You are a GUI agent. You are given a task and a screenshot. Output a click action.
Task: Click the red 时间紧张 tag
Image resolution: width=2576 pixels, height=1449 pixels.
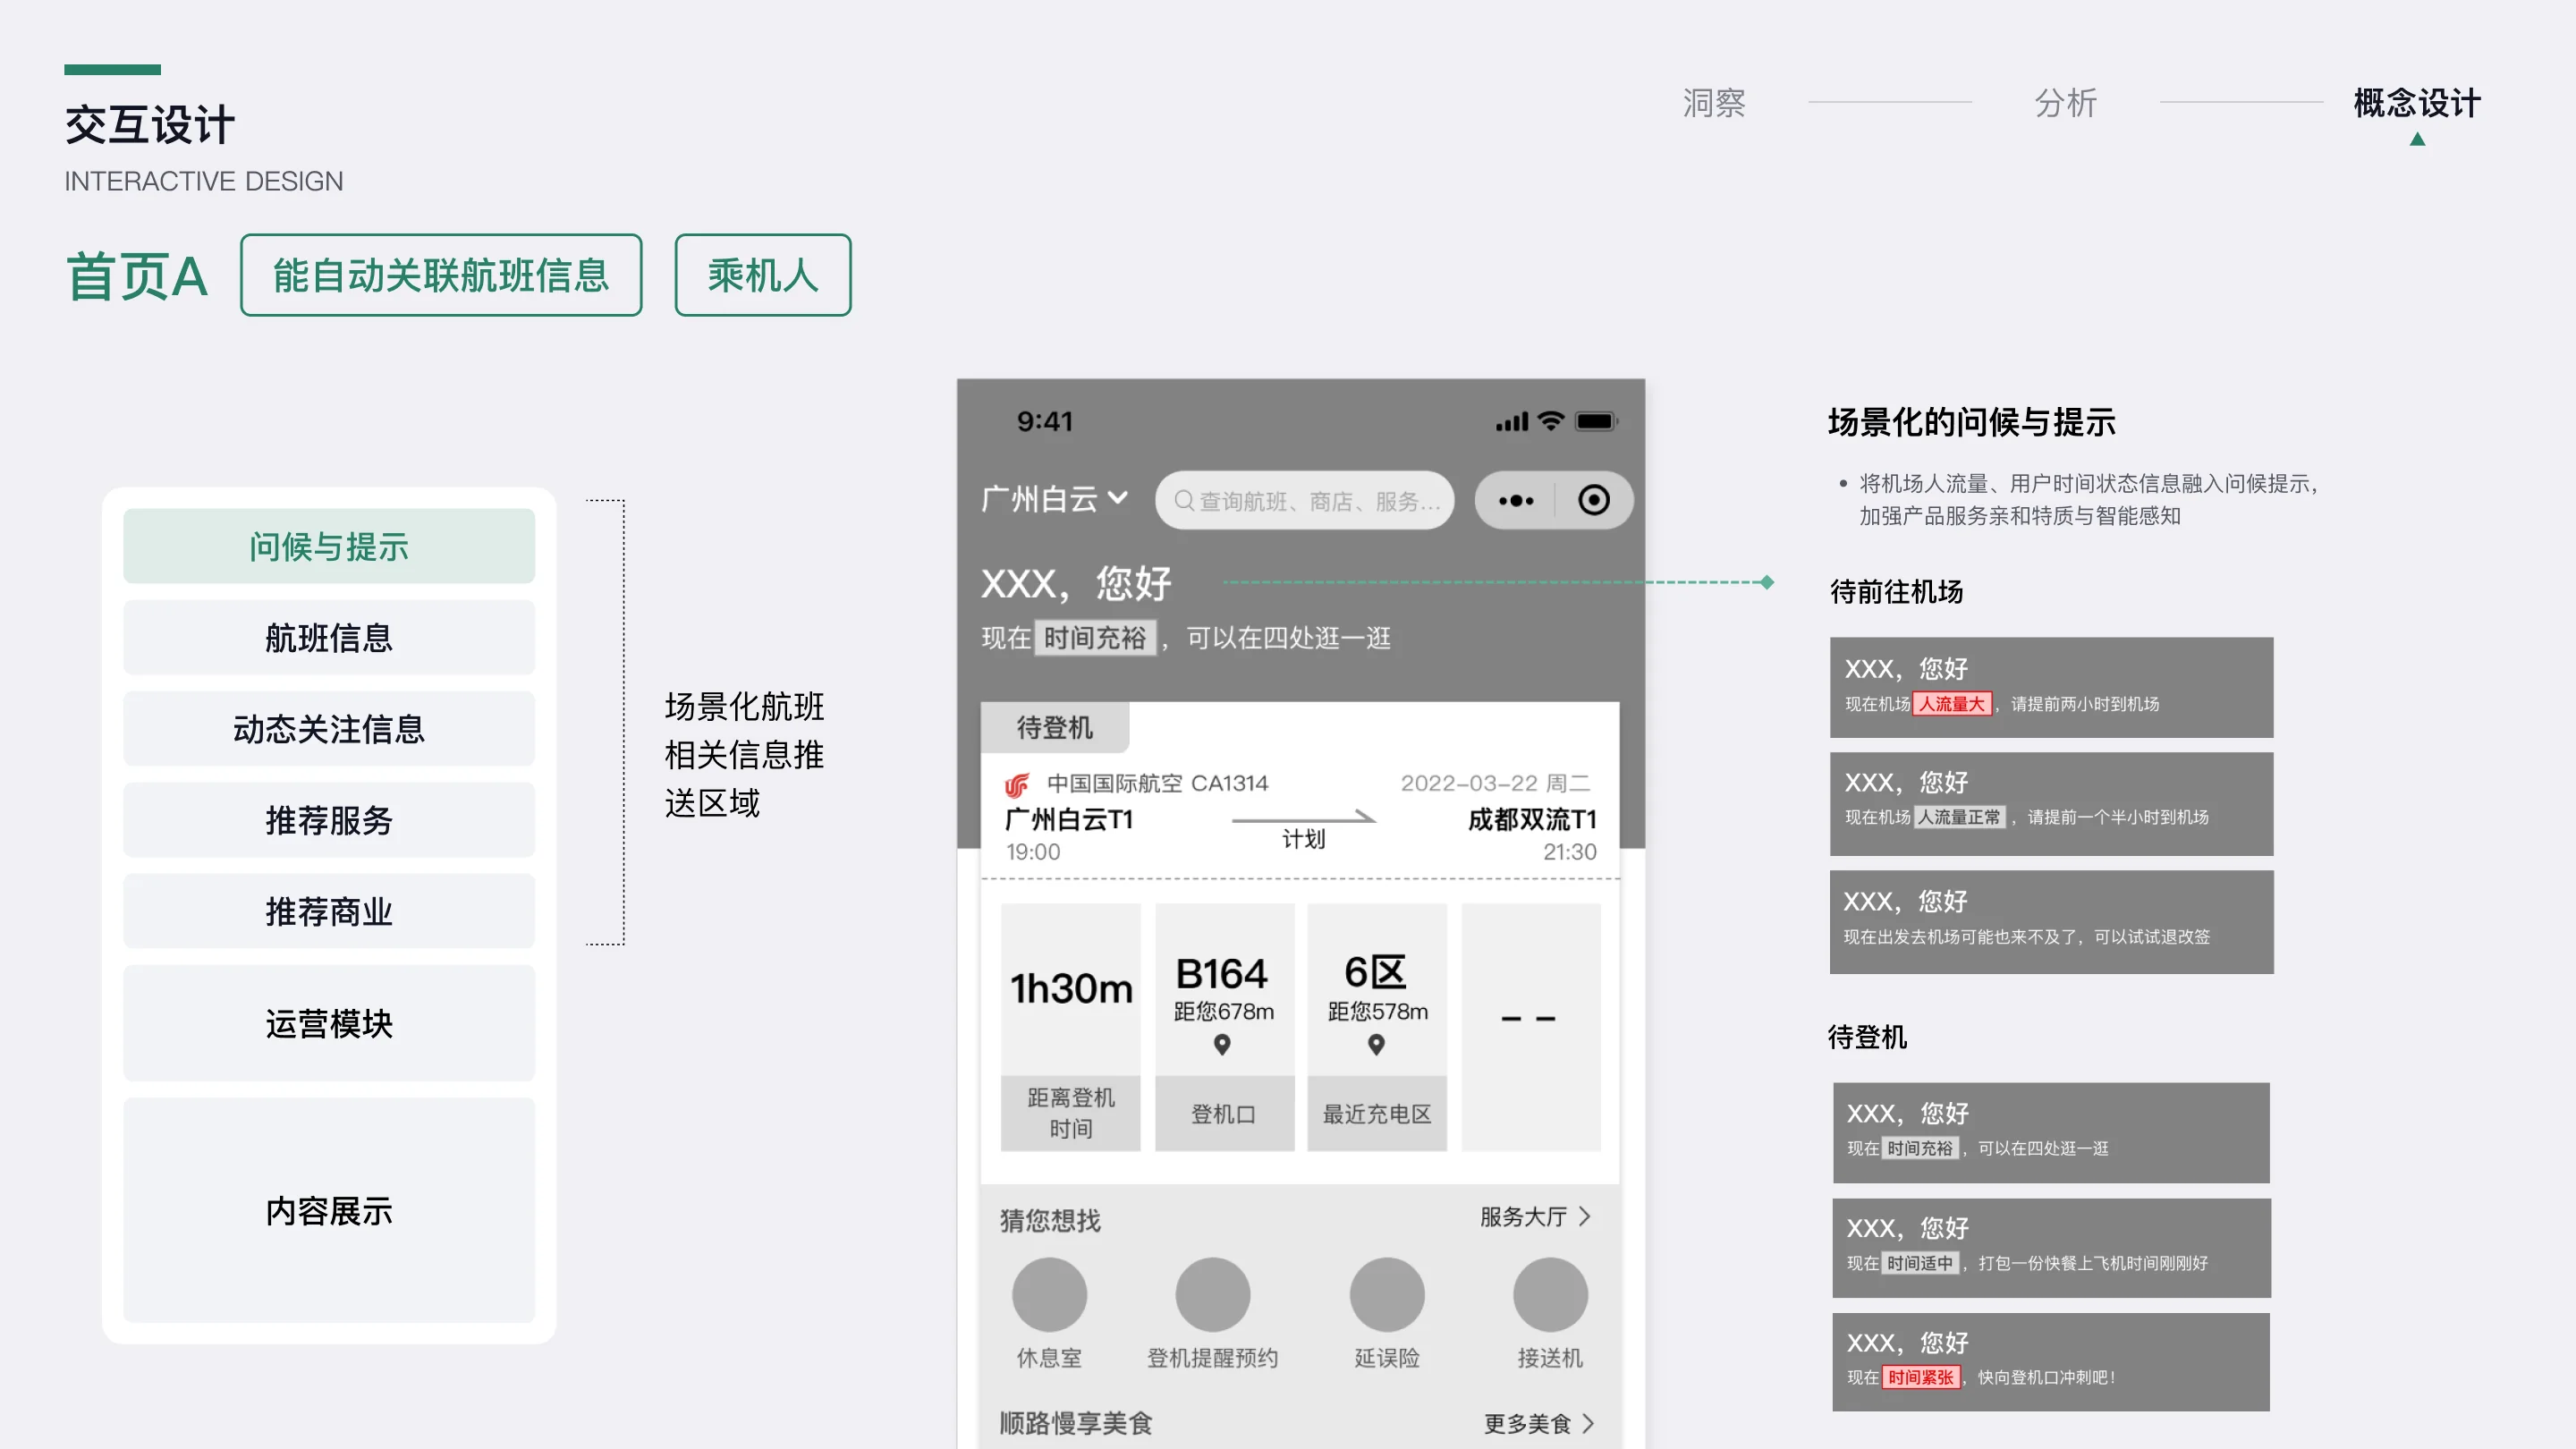click(1920, 1377)
